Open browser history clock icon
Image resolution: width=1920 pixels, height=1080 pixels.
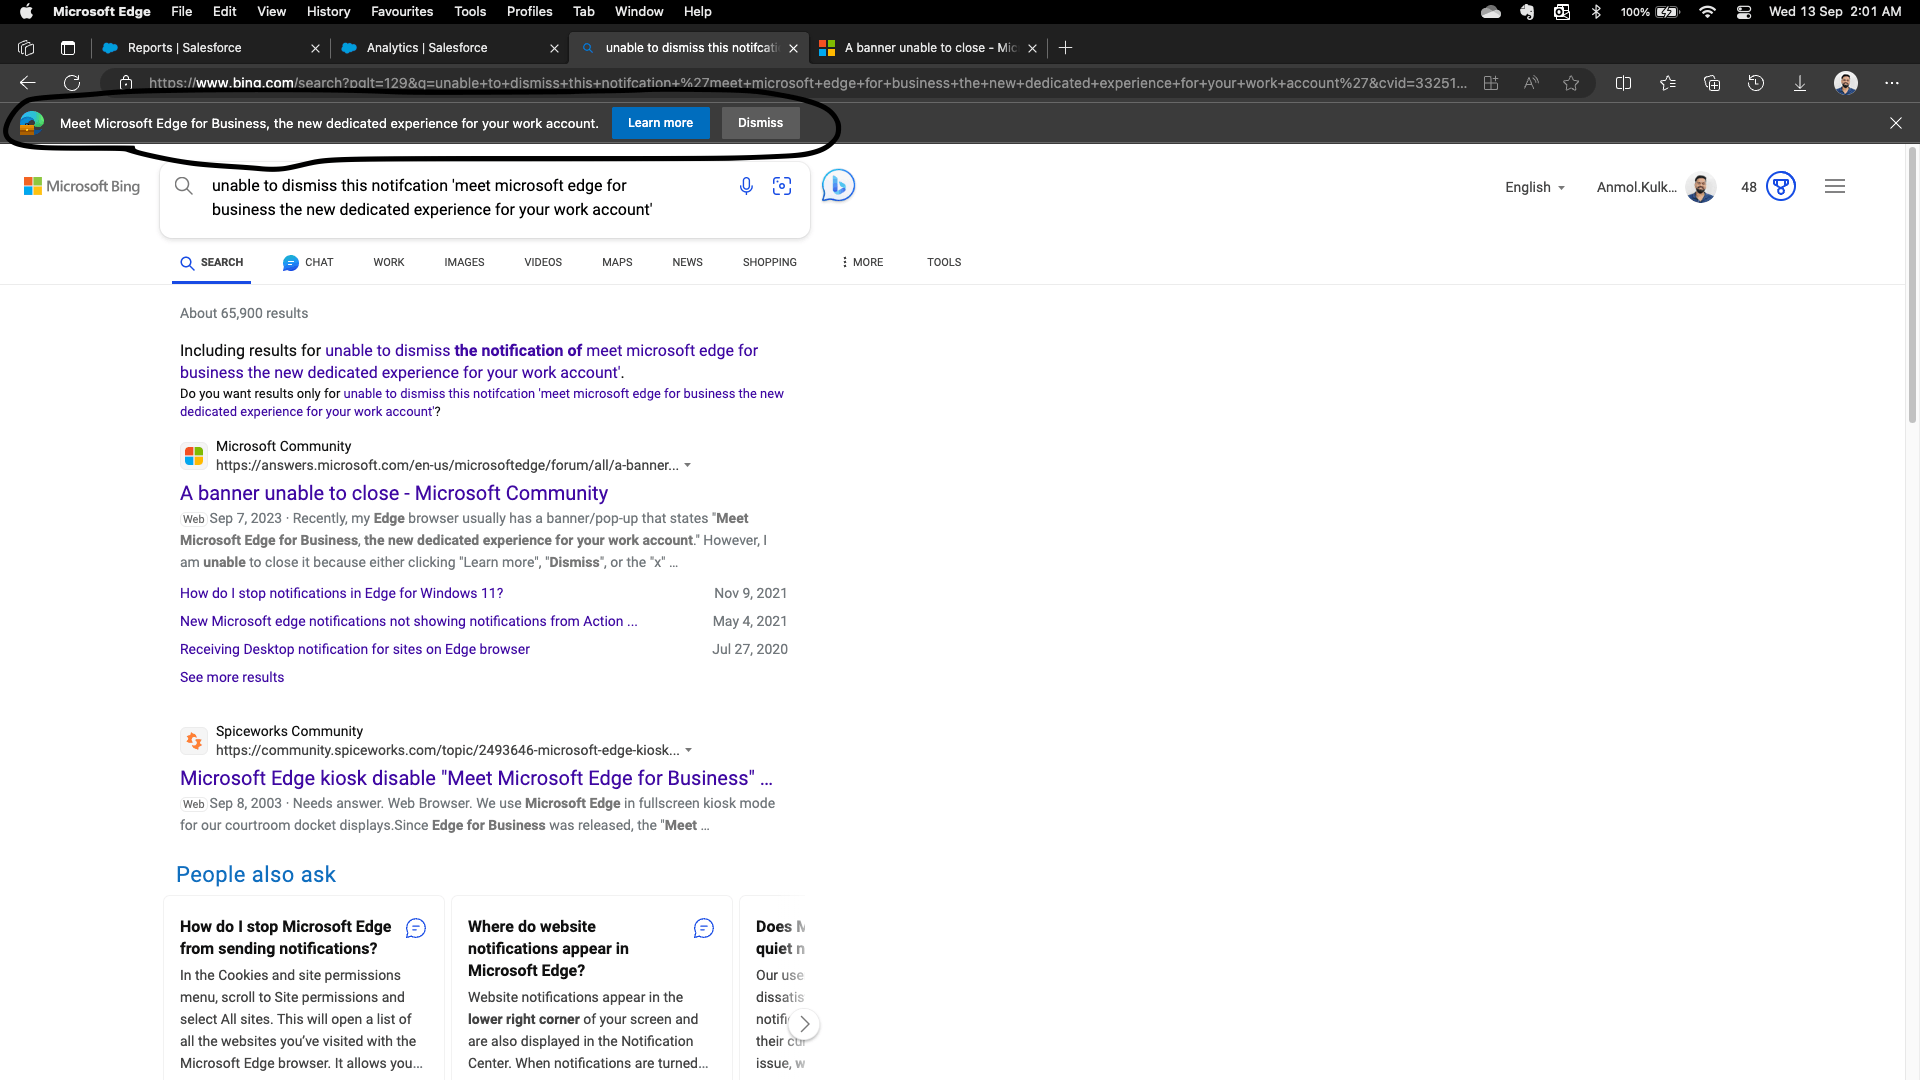(x=1755, y=83)
